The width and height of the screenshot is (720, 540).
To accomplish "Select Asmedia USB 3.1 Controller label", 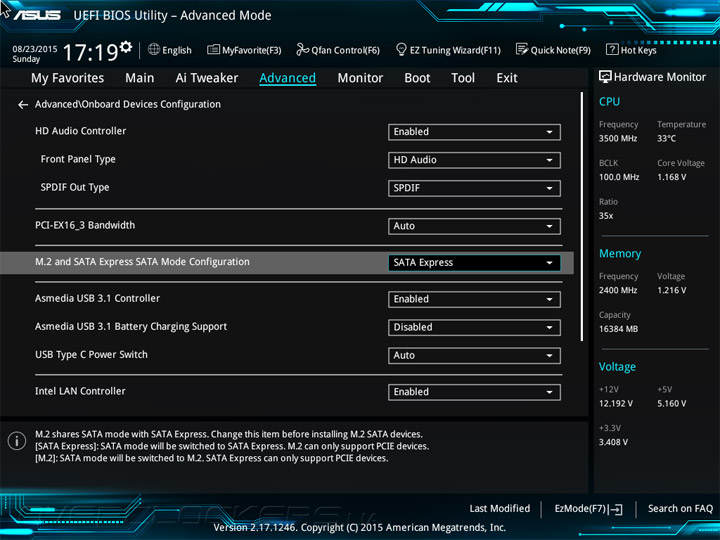I will coord(97,298).
